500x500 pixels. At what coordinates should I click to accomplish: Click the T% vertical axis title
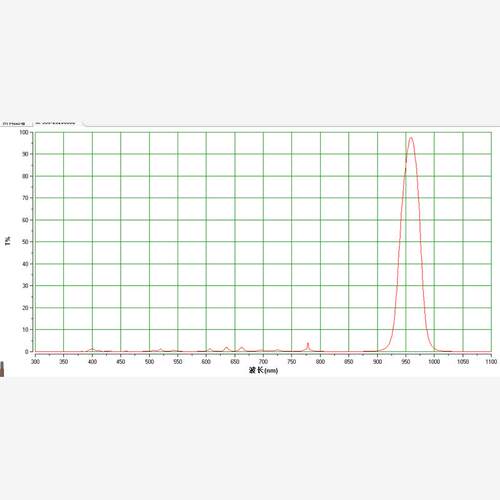[8, 241]
